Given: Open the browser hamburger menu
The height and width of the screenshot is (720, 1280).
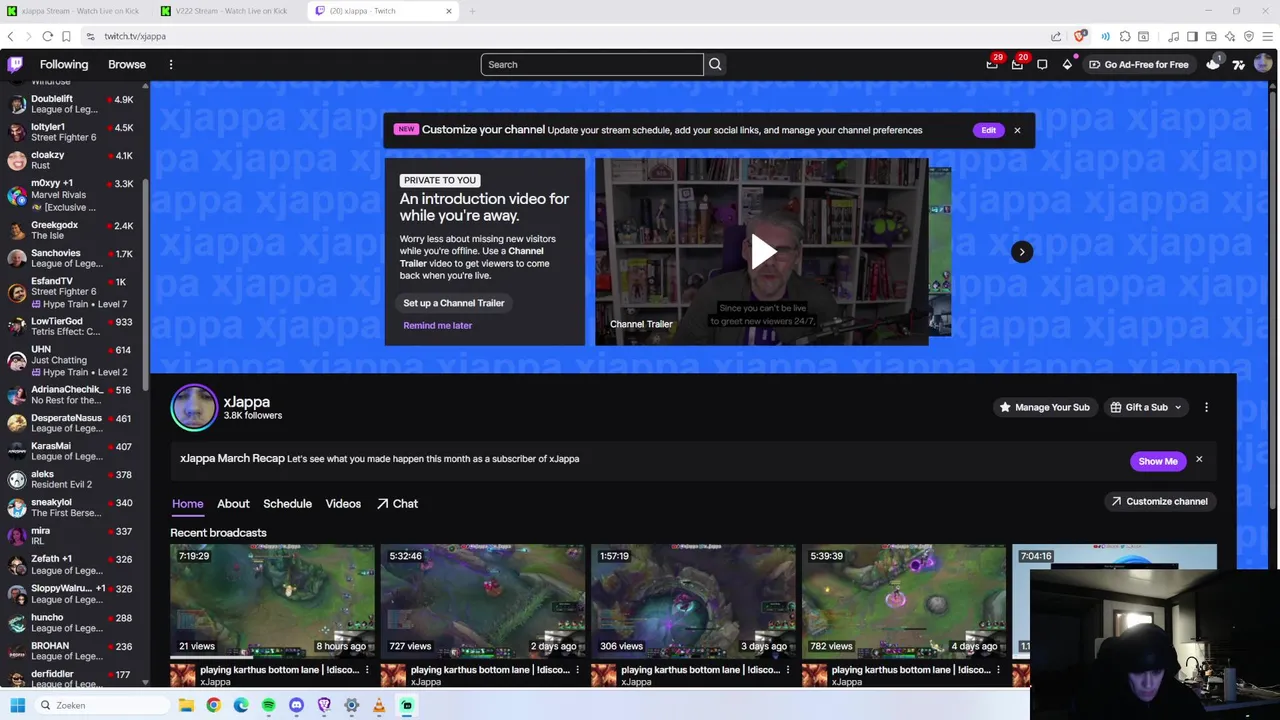Looking at the screenshot, I should pyautogui.click(x=1268, y=36).
